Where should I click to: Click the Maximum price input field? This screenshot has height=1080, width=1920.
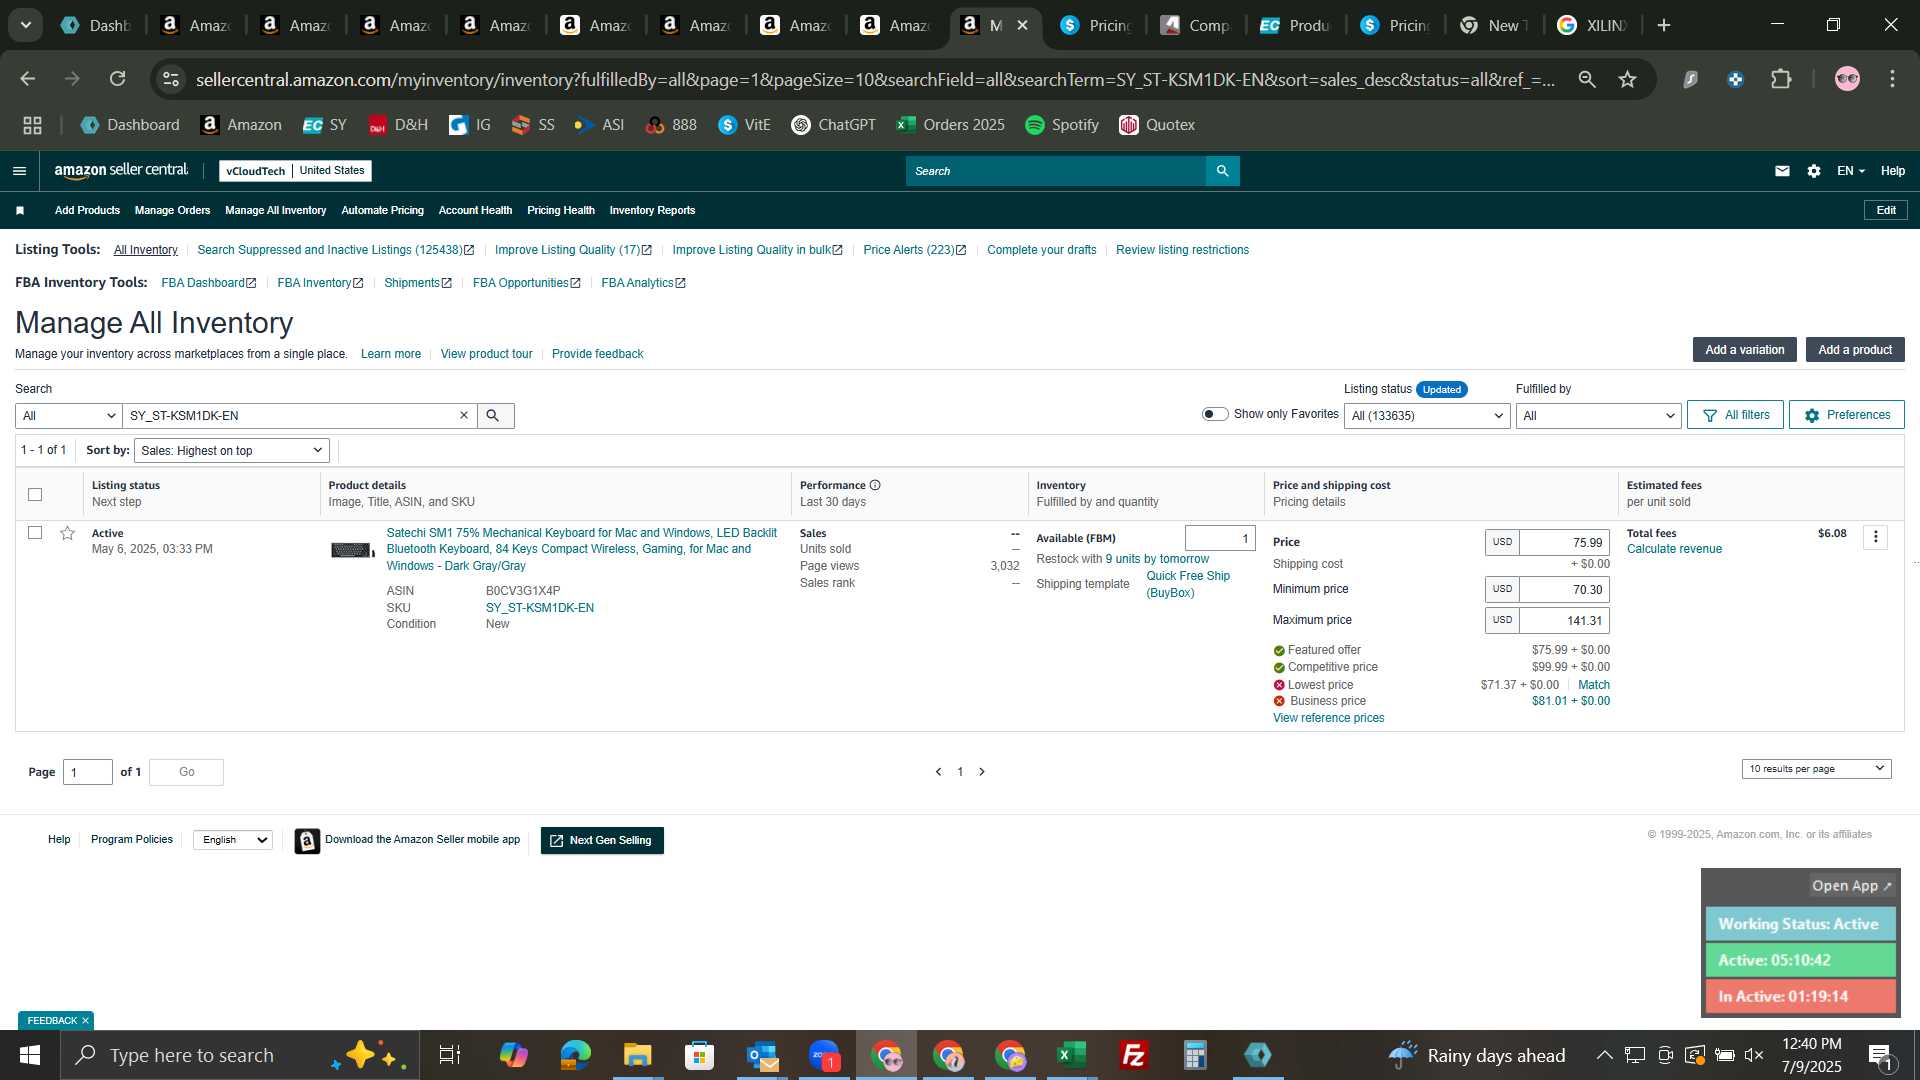(x=1563, y=620)
